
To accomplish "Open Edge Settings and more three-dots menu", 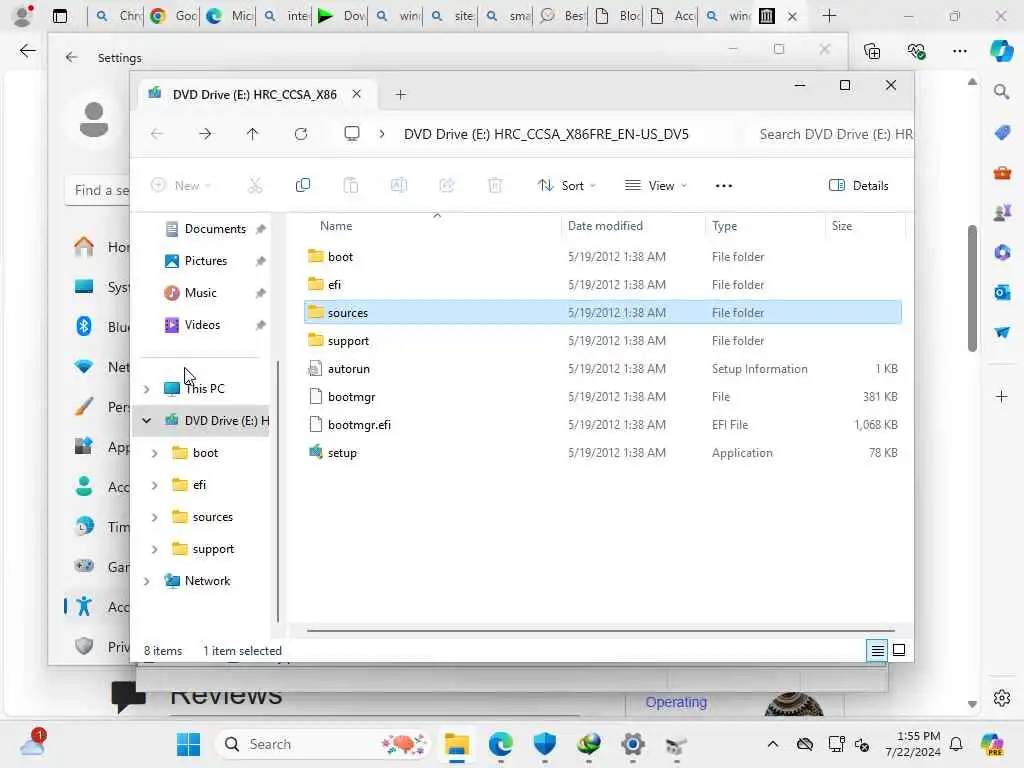I will click(959, 51).
